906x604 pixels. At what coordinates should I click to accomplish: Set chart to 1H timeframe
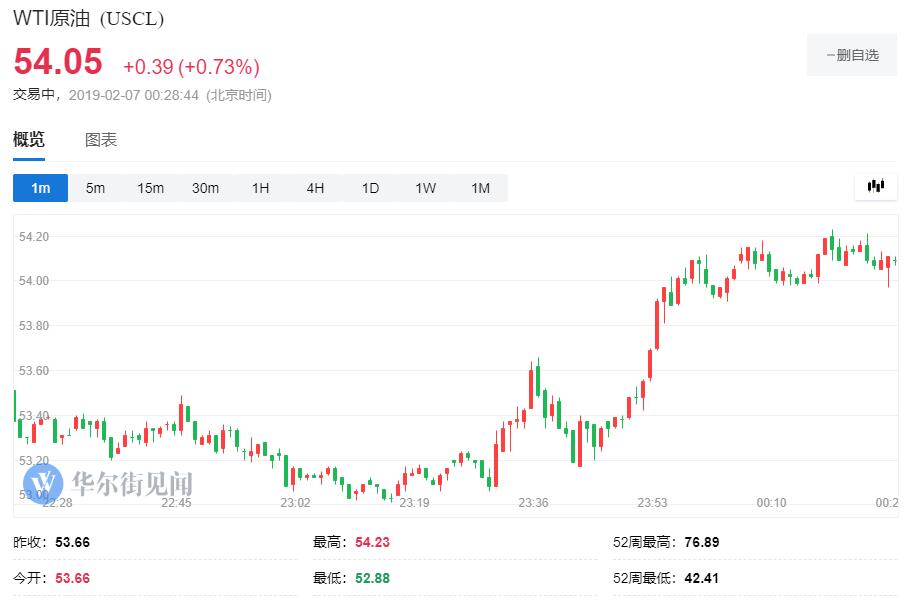(260, 188)
